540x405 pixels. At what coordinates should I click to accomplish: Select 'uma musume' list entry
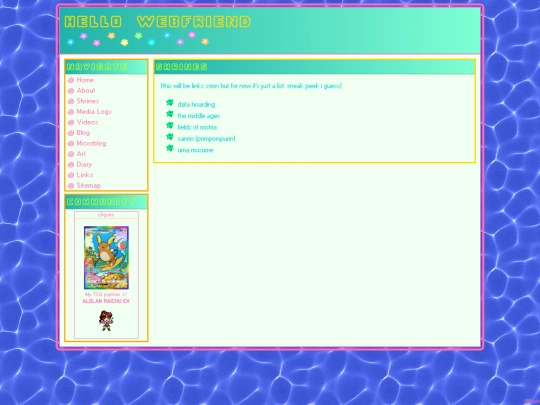pyautogui.click(x=195, y=150)
